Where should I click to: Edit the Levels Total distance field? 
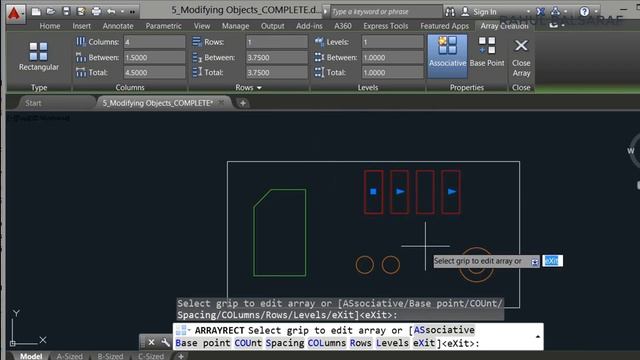click(393, 72)
